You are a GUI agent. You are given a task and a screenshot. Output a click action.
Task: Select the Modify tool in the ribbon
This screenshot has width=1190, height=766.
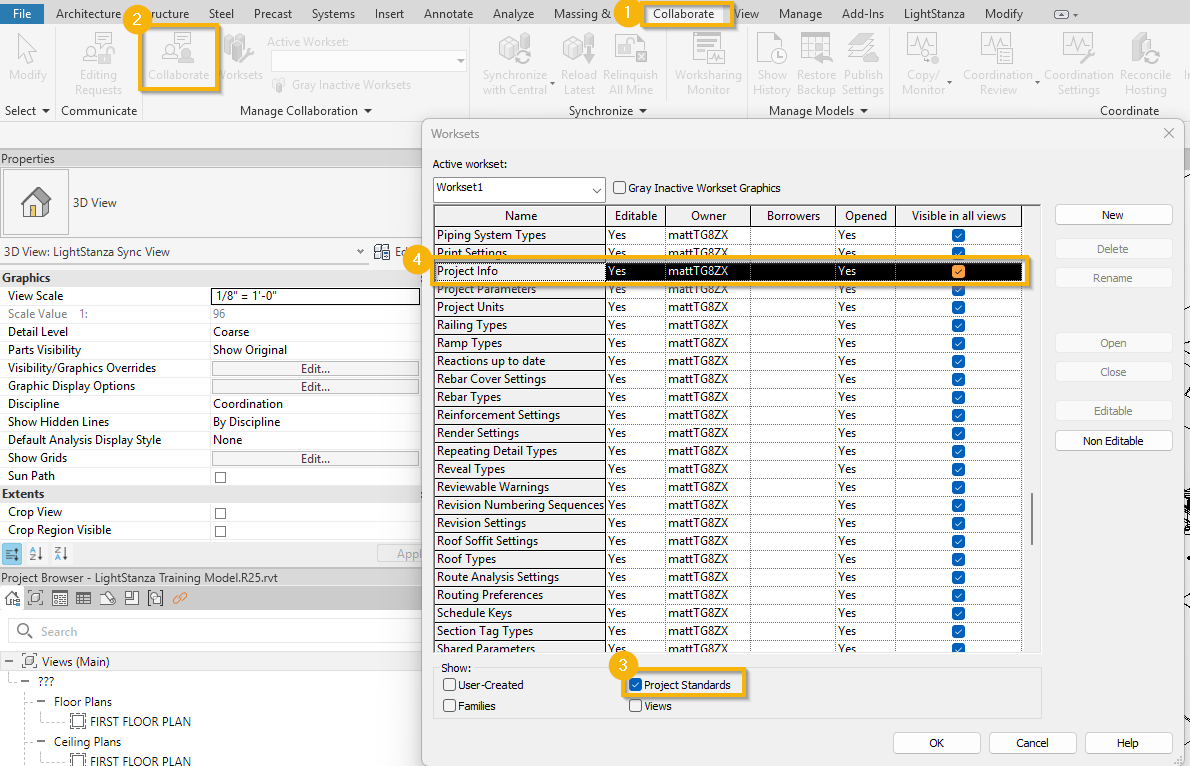point(27,58)
